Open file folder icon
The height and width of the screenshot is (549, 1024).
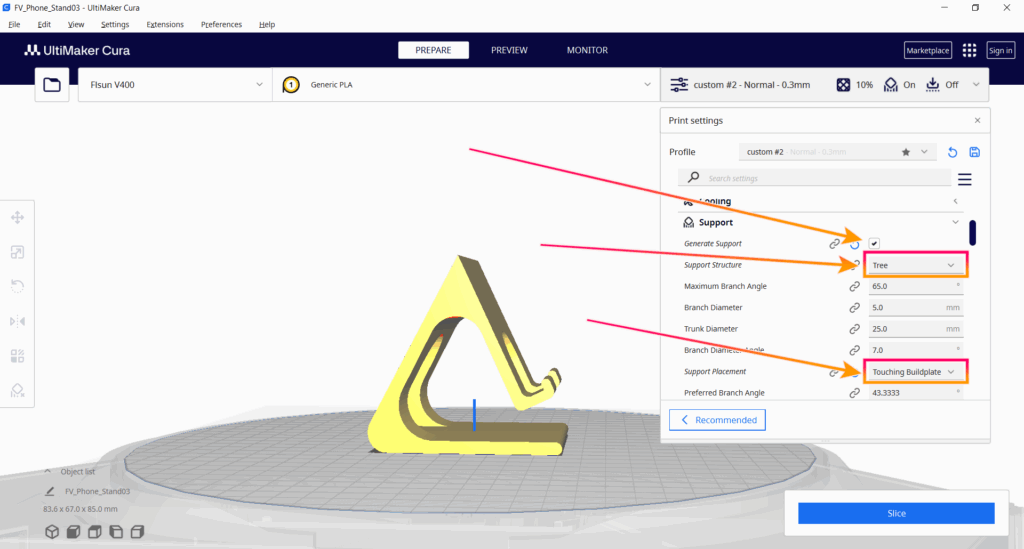pyautogui.click(x=52, y=85)
